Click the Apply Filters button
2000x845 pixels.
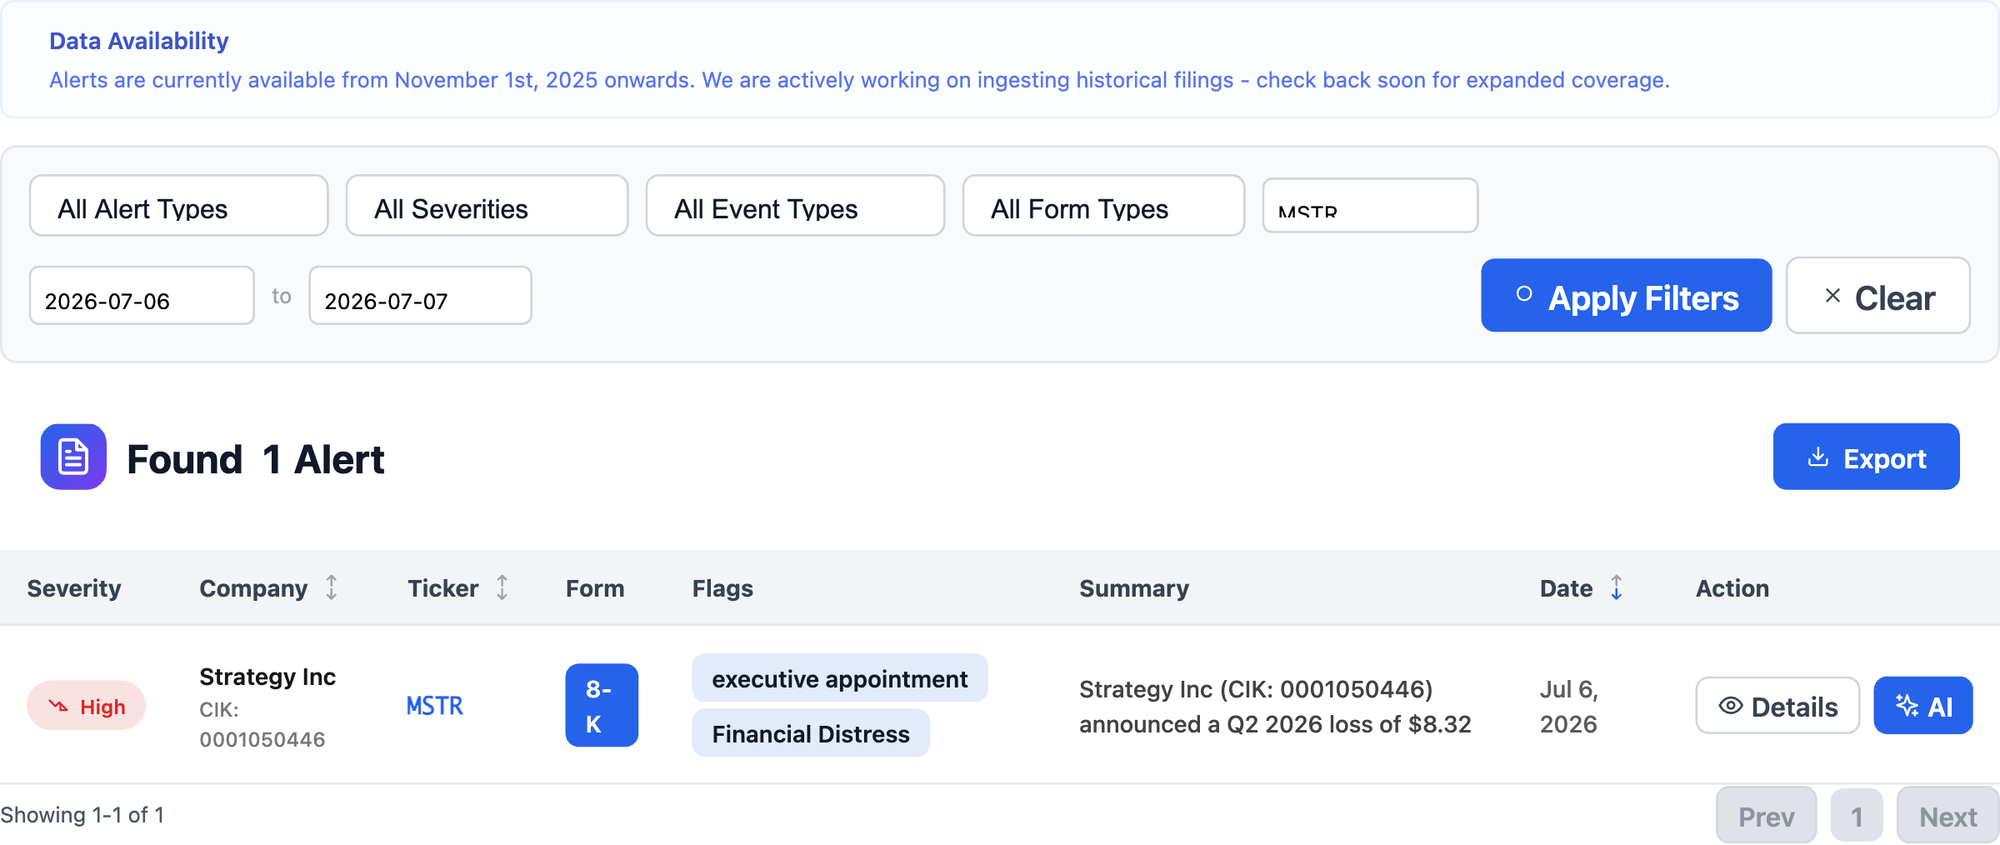tap(1626, 296)
